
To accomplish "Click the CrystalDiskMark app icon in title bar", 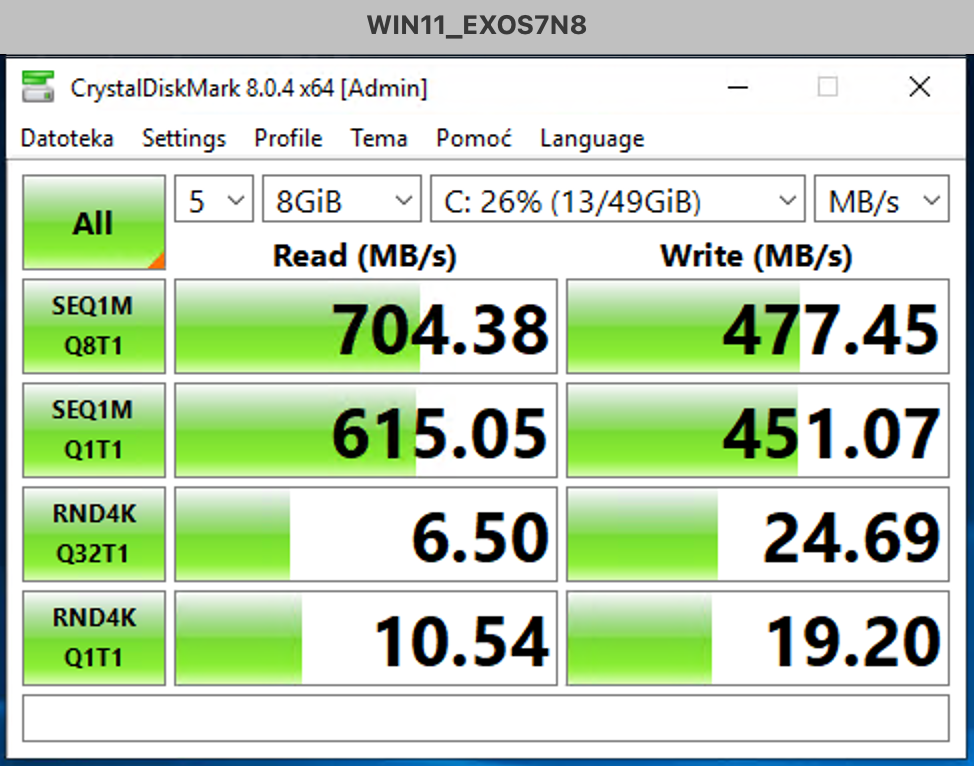I will coord(38,86).
